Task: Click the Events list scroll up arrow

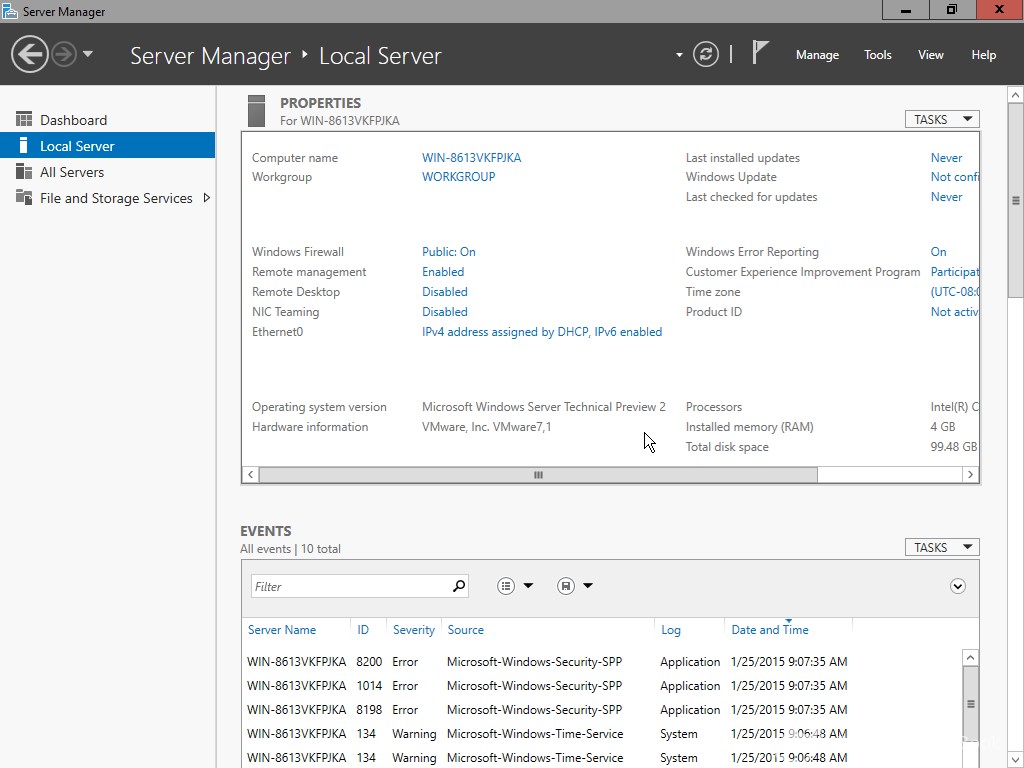Action: (x=970, y=658)
